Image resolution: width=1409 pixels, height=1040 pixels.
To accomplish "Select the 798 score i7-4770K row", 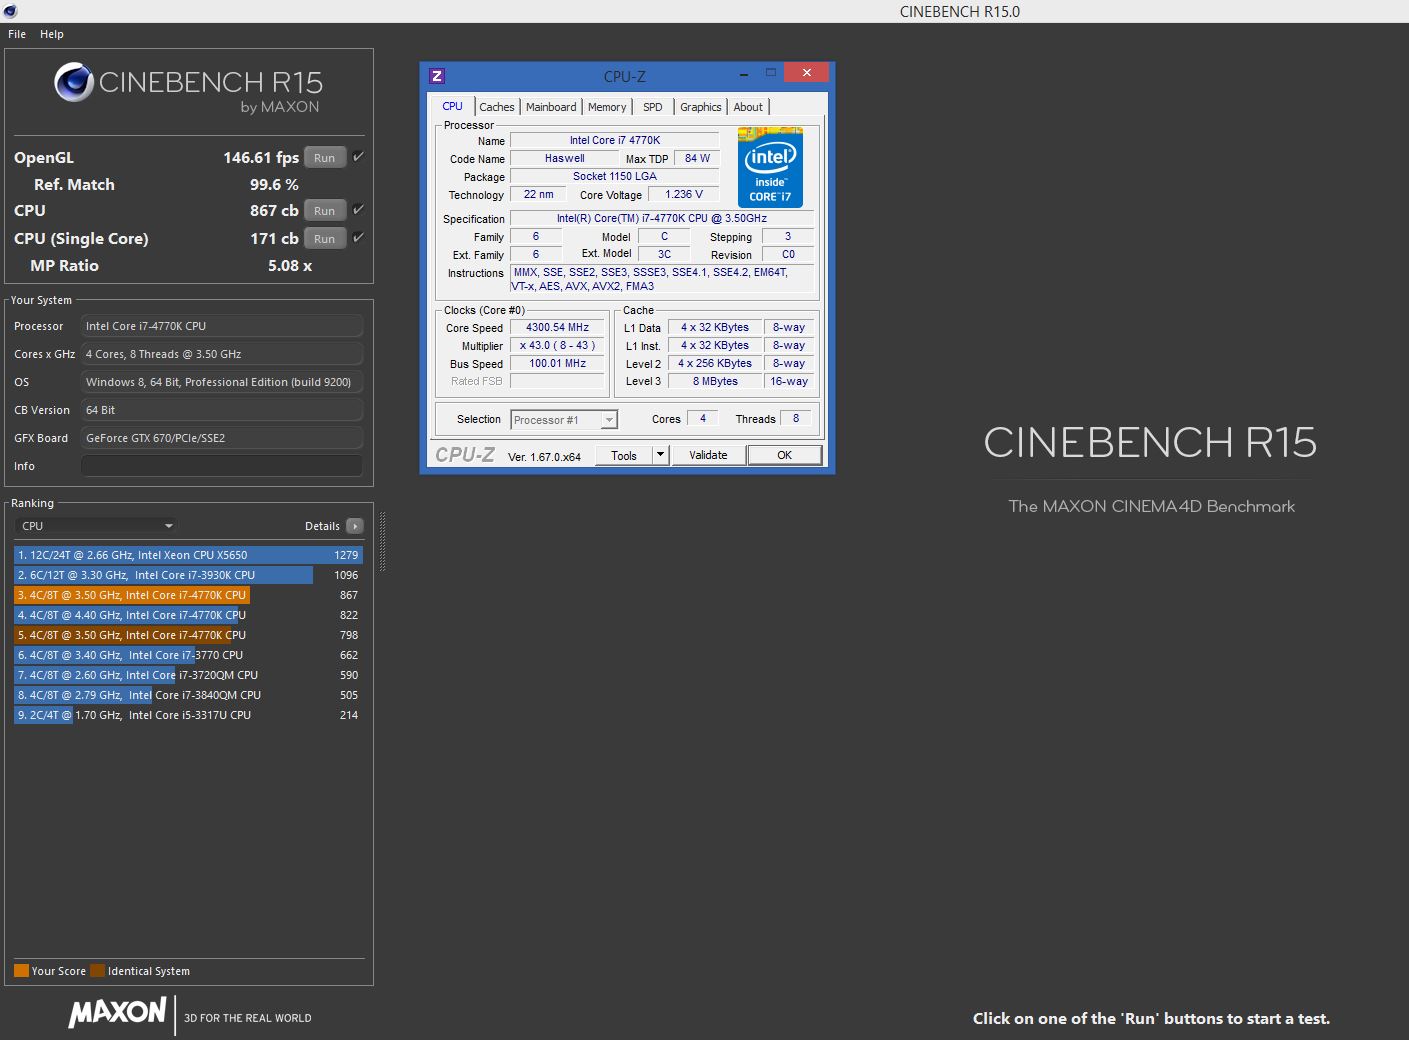I will click(x=188, y=635).
